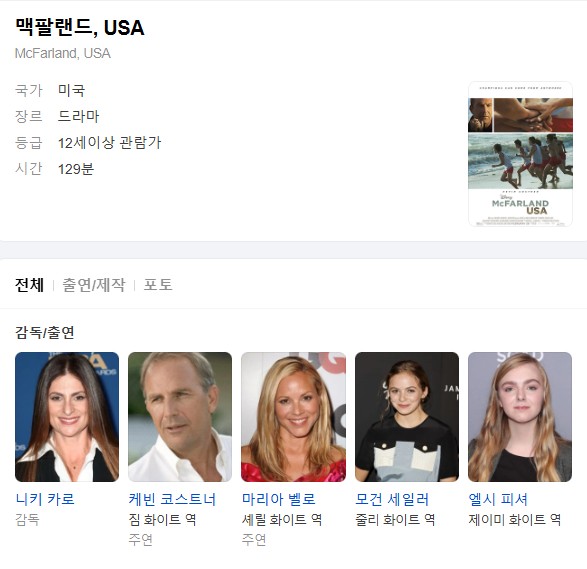Open the 포토 tab
Screen dimensions: 587x569
(158, 285)
